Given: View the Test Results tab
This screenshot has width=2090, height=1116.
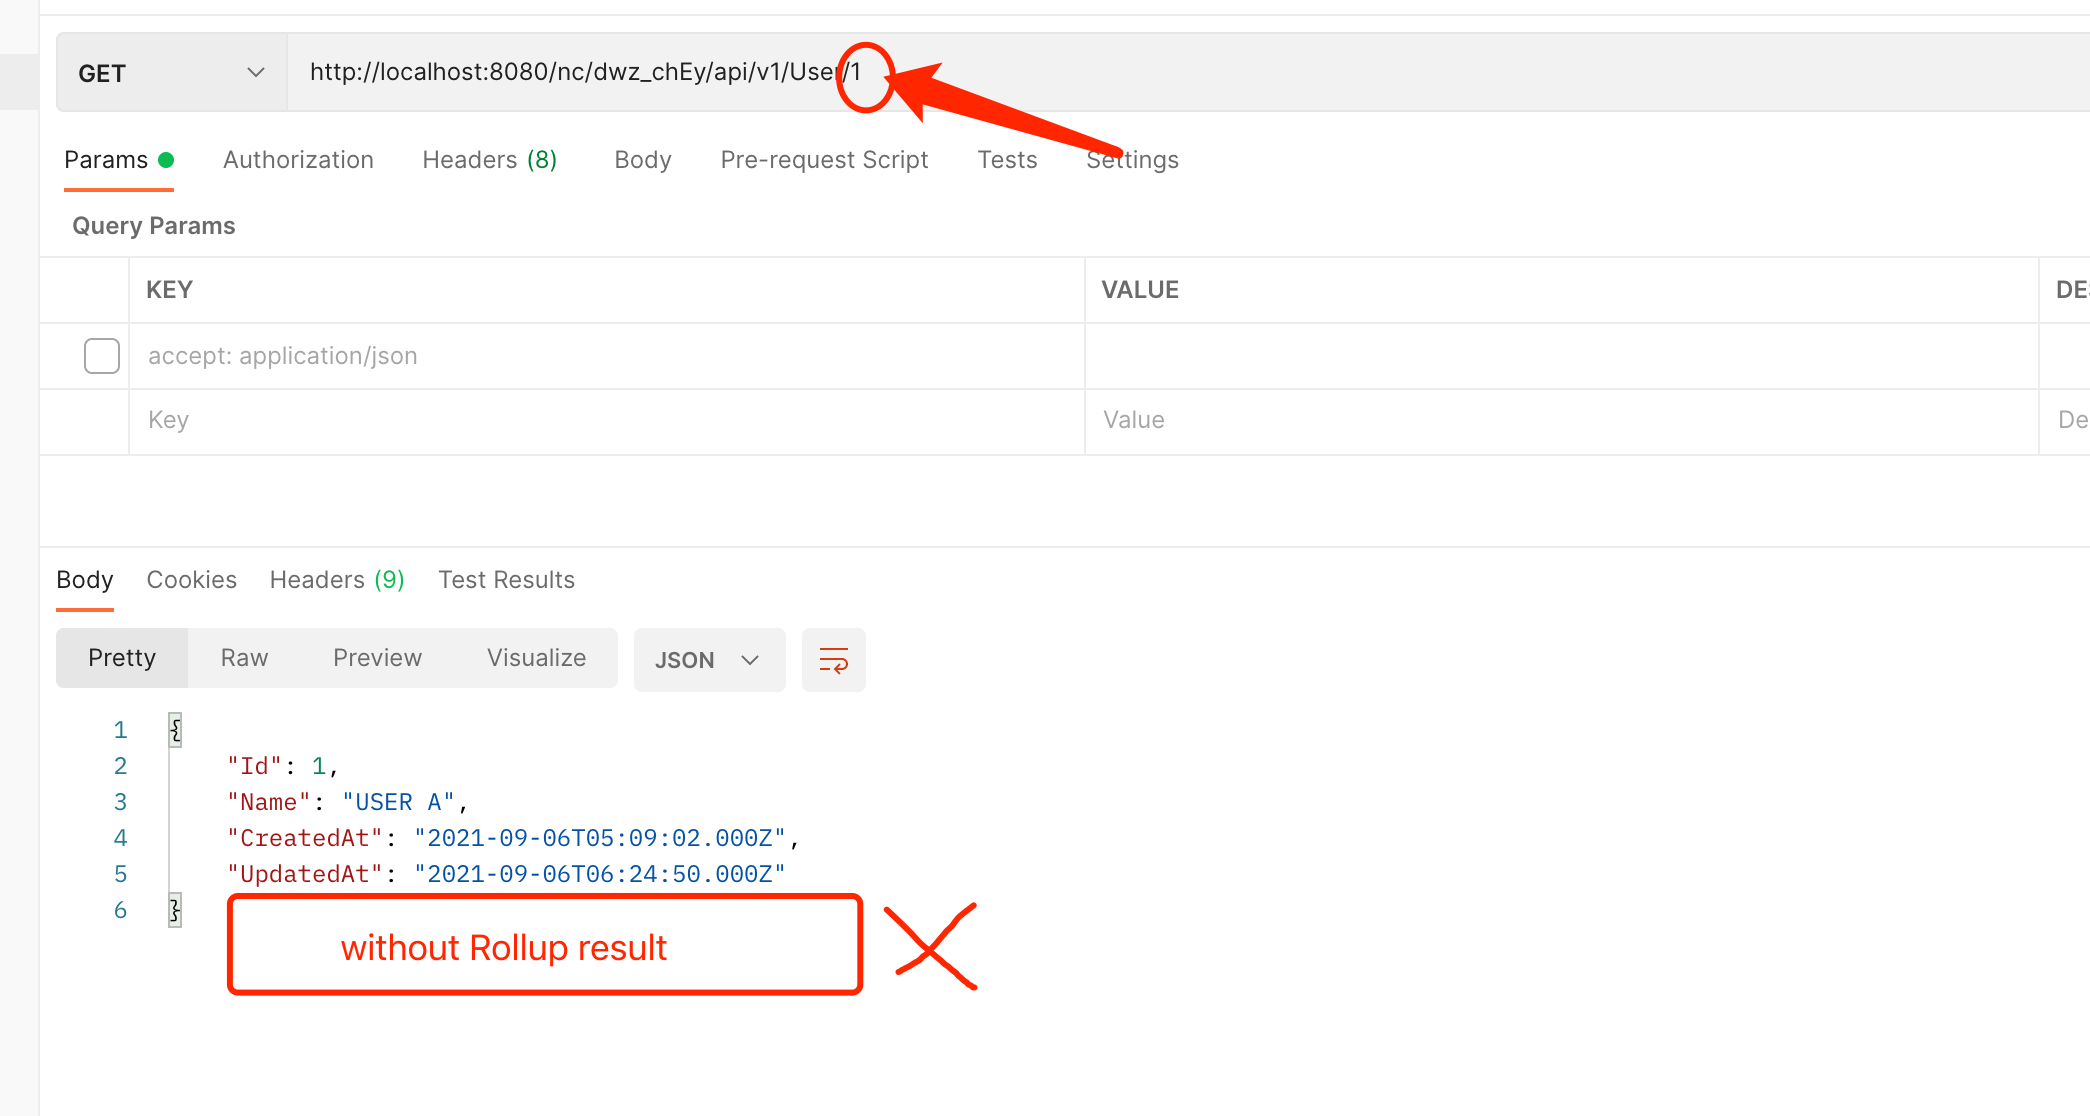Looking at the screenshot, I should tap(506, 579).
